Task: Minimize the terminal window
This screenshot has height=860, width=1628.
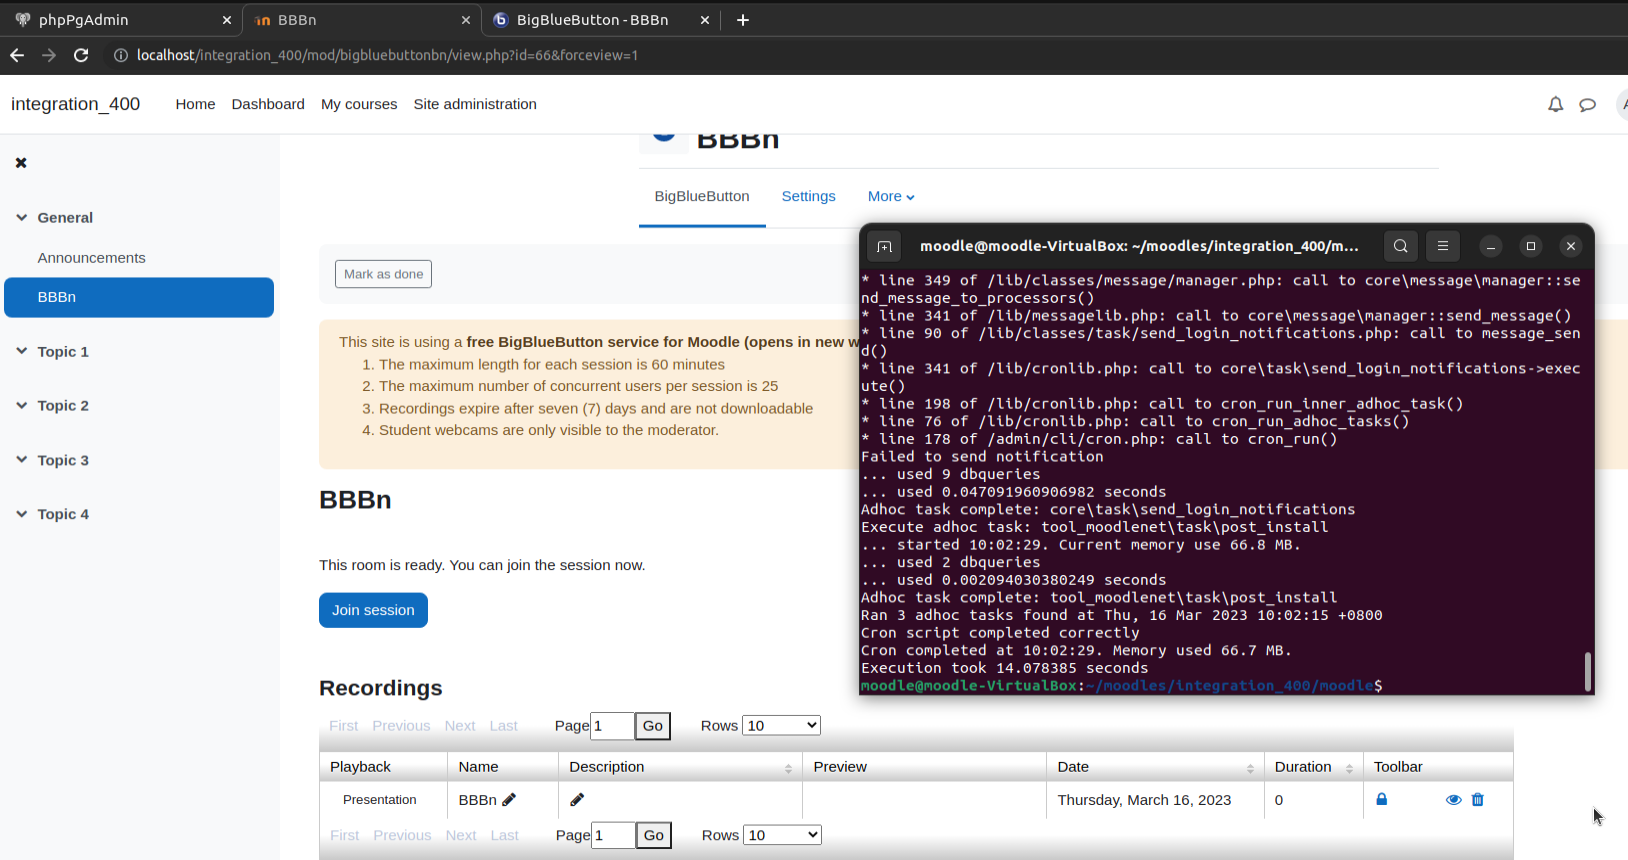Action: [1491, 246]
